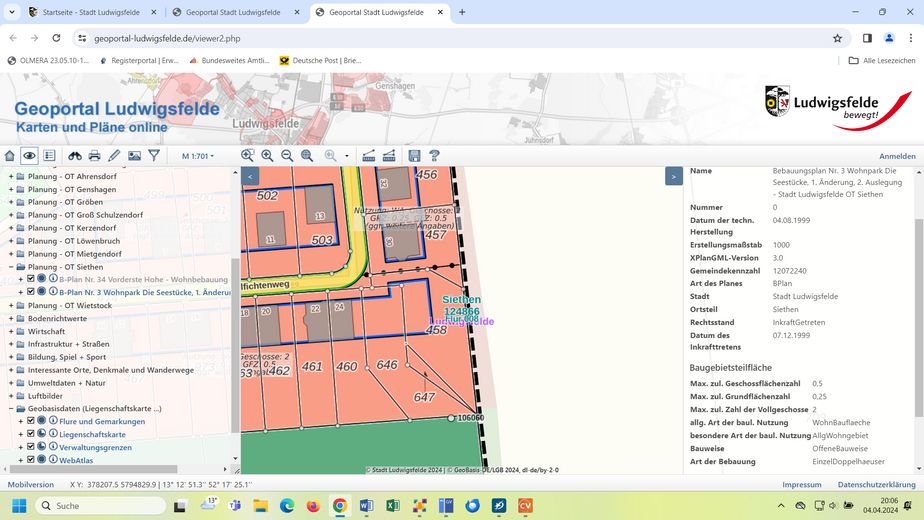Click the printer icon to print map
The image size is (924, 520).
[94, 156]
